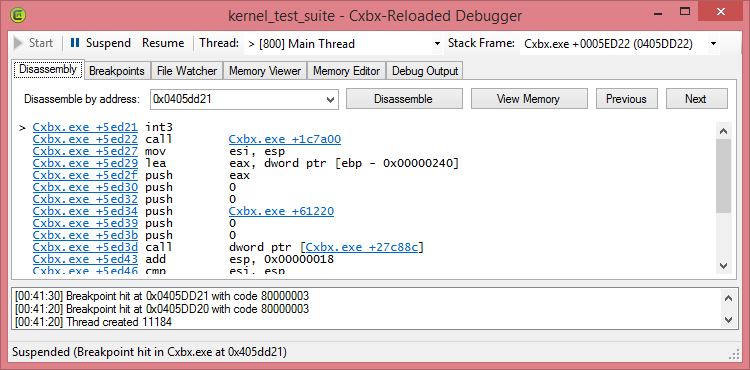This screenshot has width=750, height=370.
Task: Go to Previous disassembly page
Action: [626, 98]
